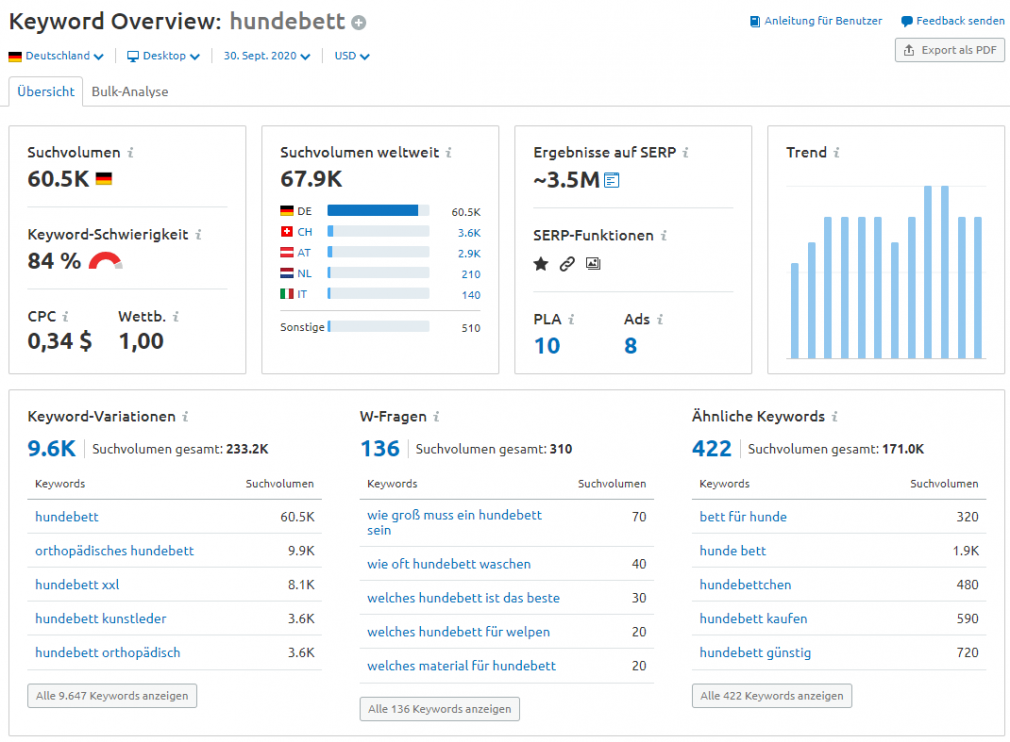
Task: Click the Ads count 8
Action: point(631,346)
